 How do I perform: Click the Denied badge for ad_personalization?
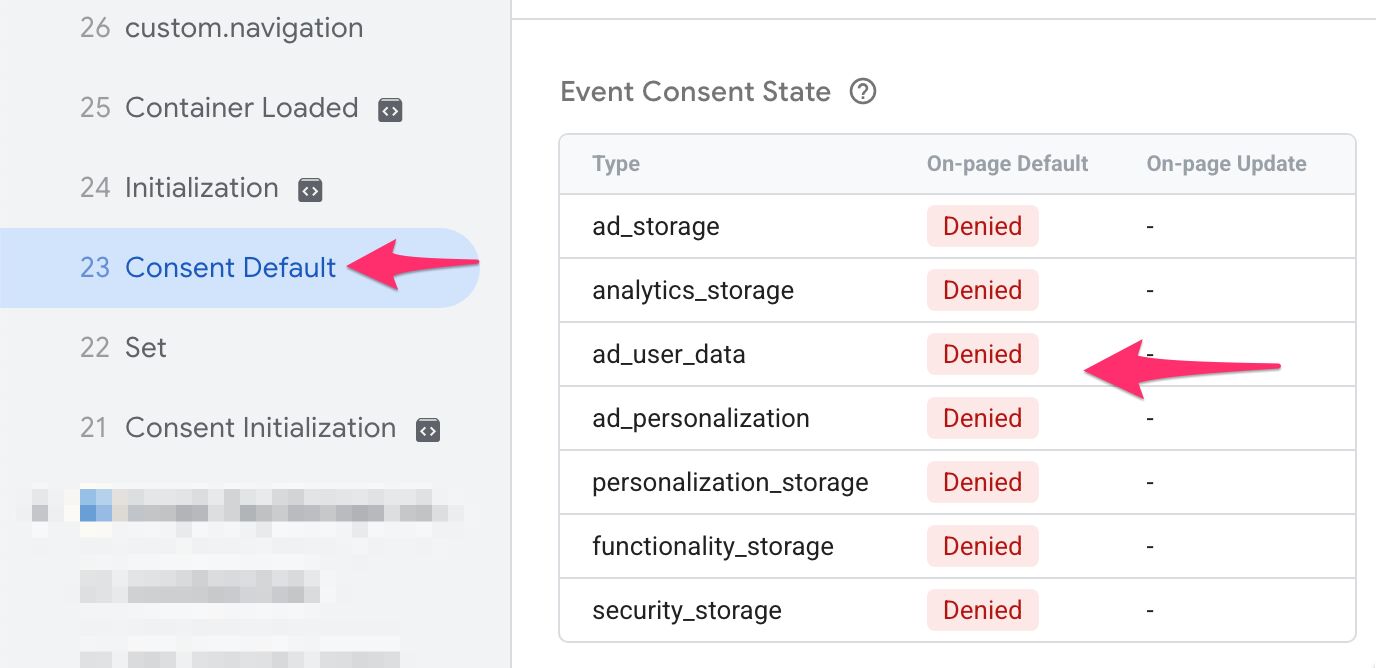(982, 418)
